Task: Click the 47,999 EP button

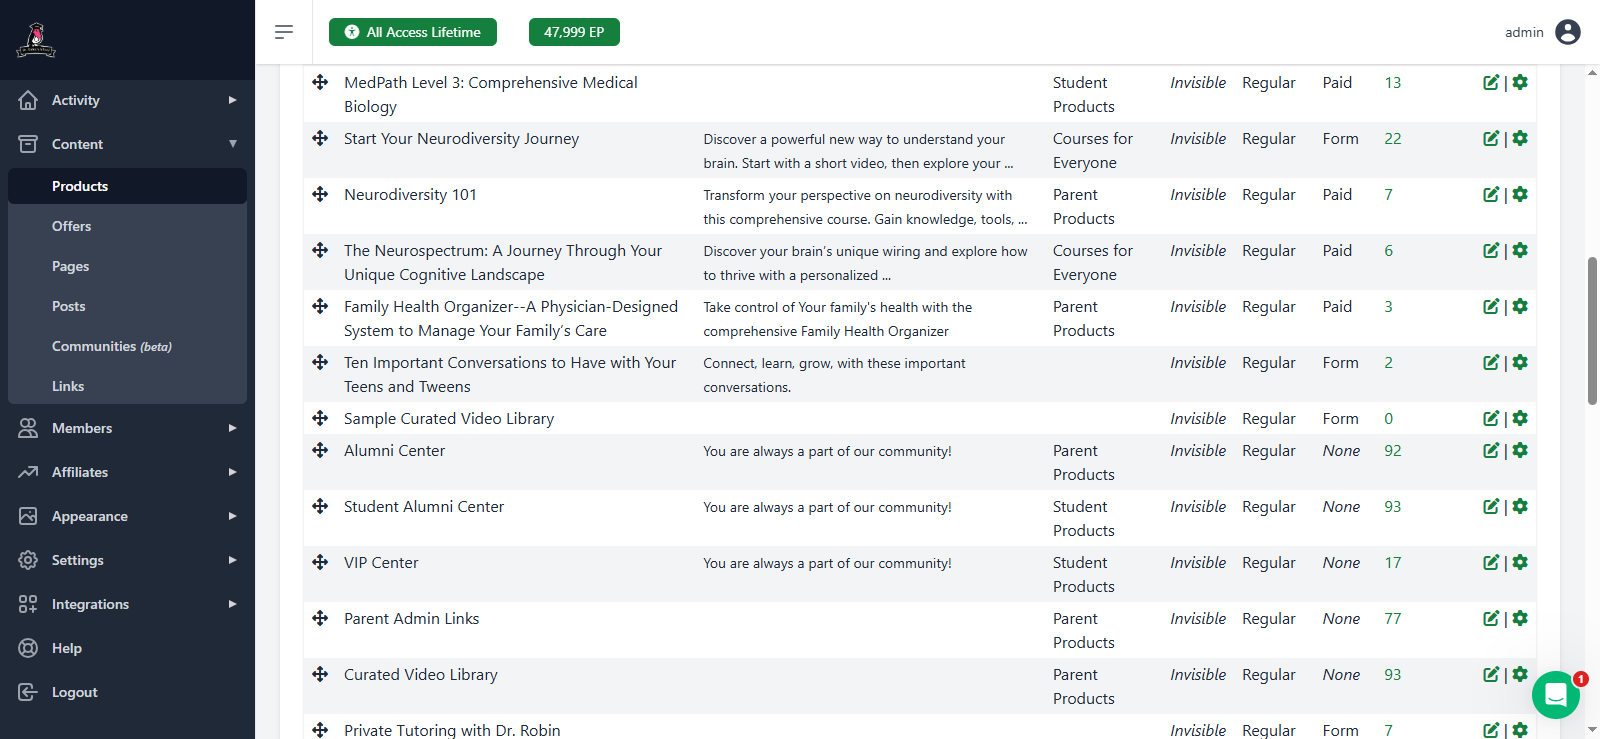Action: [x=574, y=32]
